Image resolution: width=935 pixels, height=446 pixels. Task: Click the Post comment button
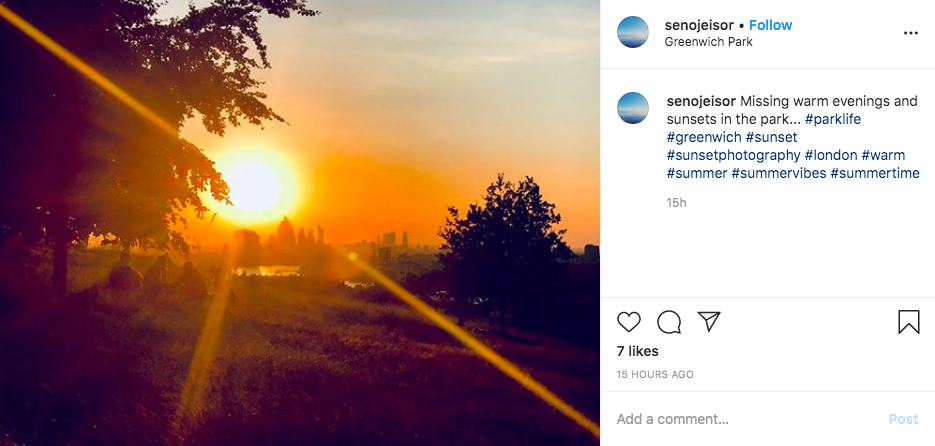click(x=903, y=419)
